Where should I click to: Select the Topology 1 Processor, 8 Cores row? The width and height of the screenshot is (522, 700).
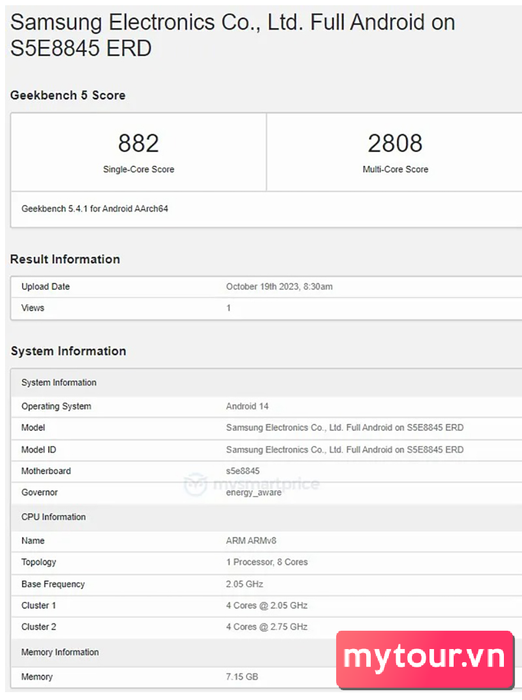(x=267, y=562)
